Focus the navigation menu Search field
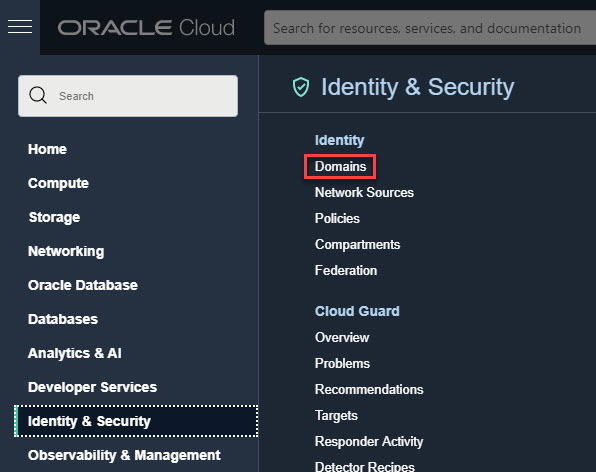This screenshot has width=596, height=472. [128, 96]
